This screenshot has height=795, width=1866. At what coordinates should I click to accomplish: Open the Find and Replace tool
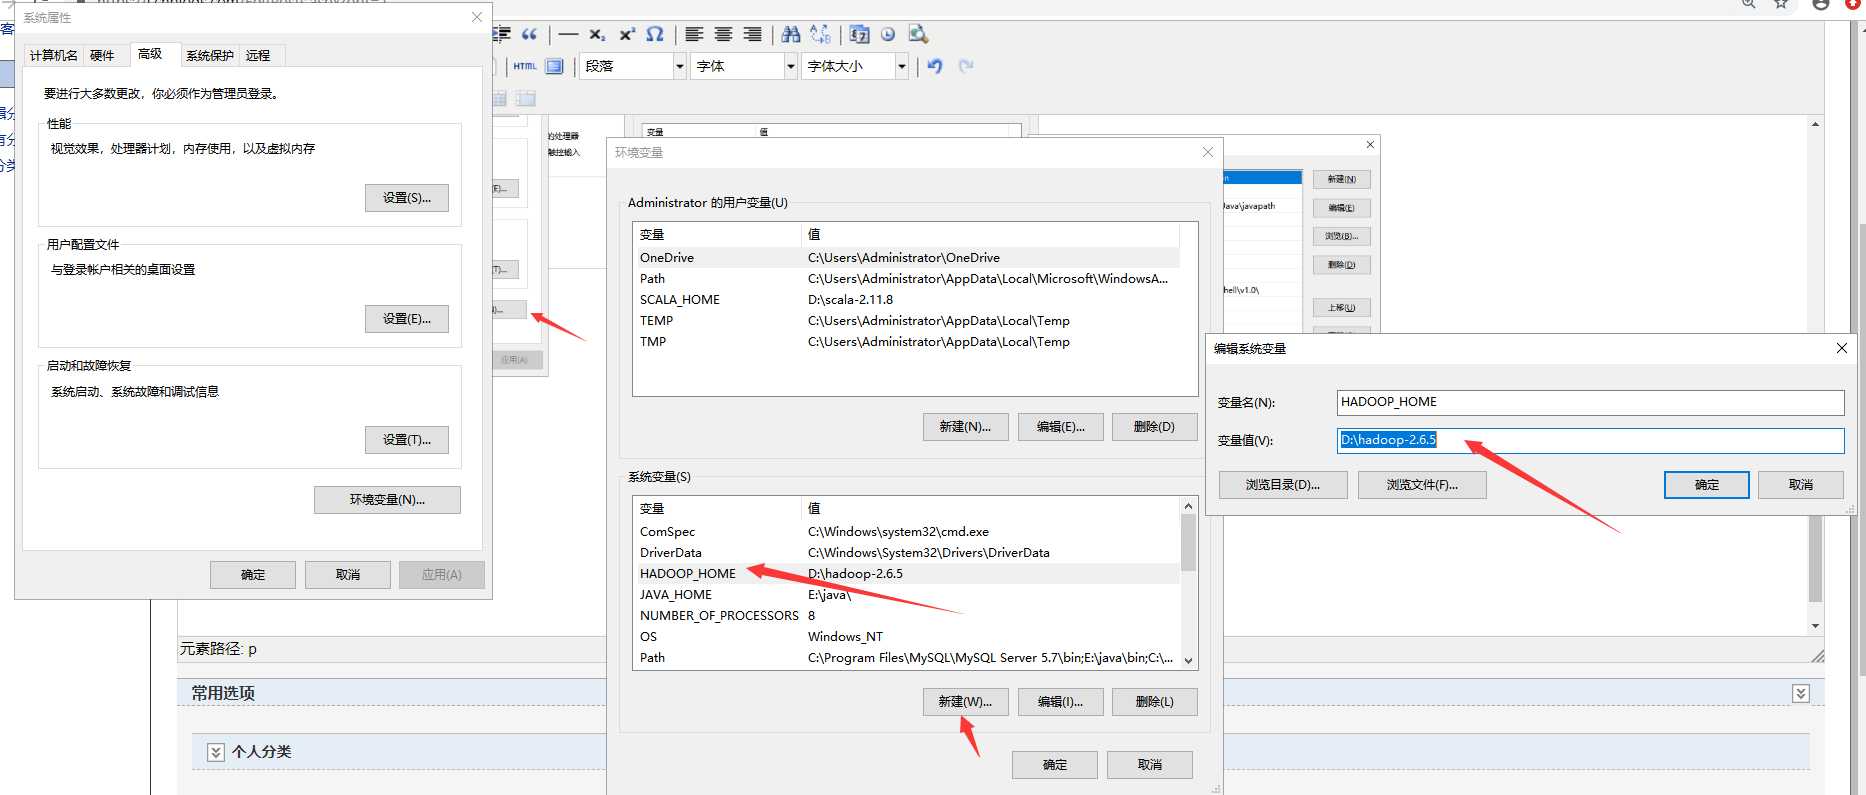pos(820,34)
